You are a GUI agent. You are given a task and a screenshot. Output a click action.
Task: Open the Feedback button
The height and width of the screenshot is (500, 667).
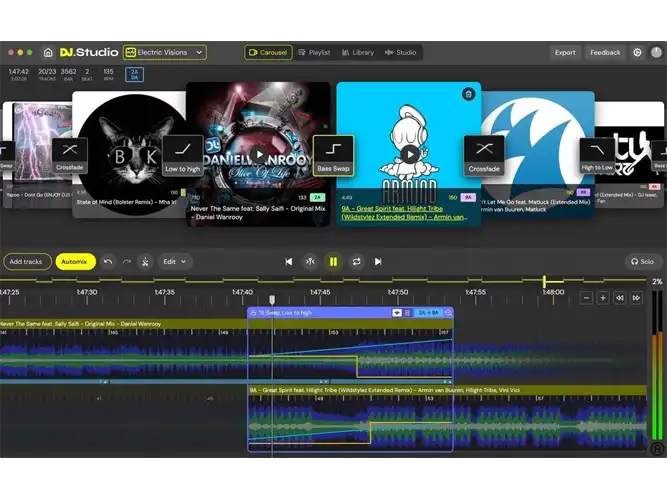pos(605,52)
